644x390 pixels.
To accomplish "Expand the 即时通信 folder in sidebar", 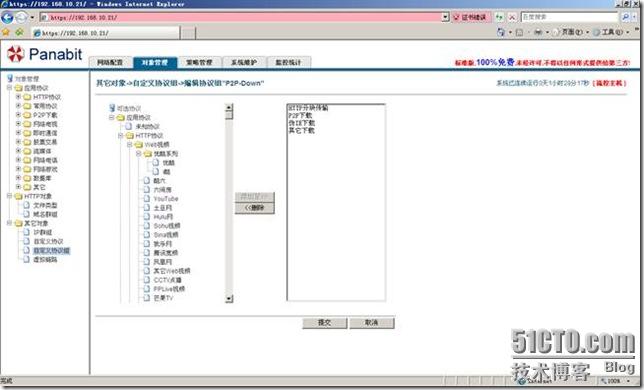I will [18, 133].
